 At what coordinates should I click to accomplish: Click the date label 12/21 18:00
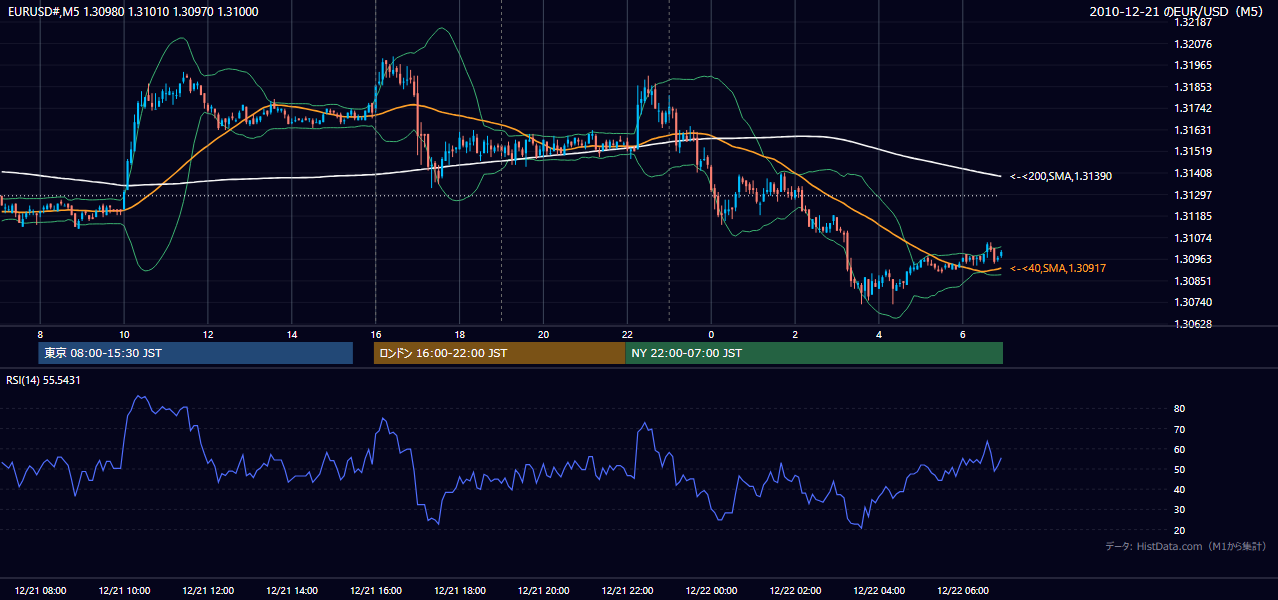click(461, 590)
